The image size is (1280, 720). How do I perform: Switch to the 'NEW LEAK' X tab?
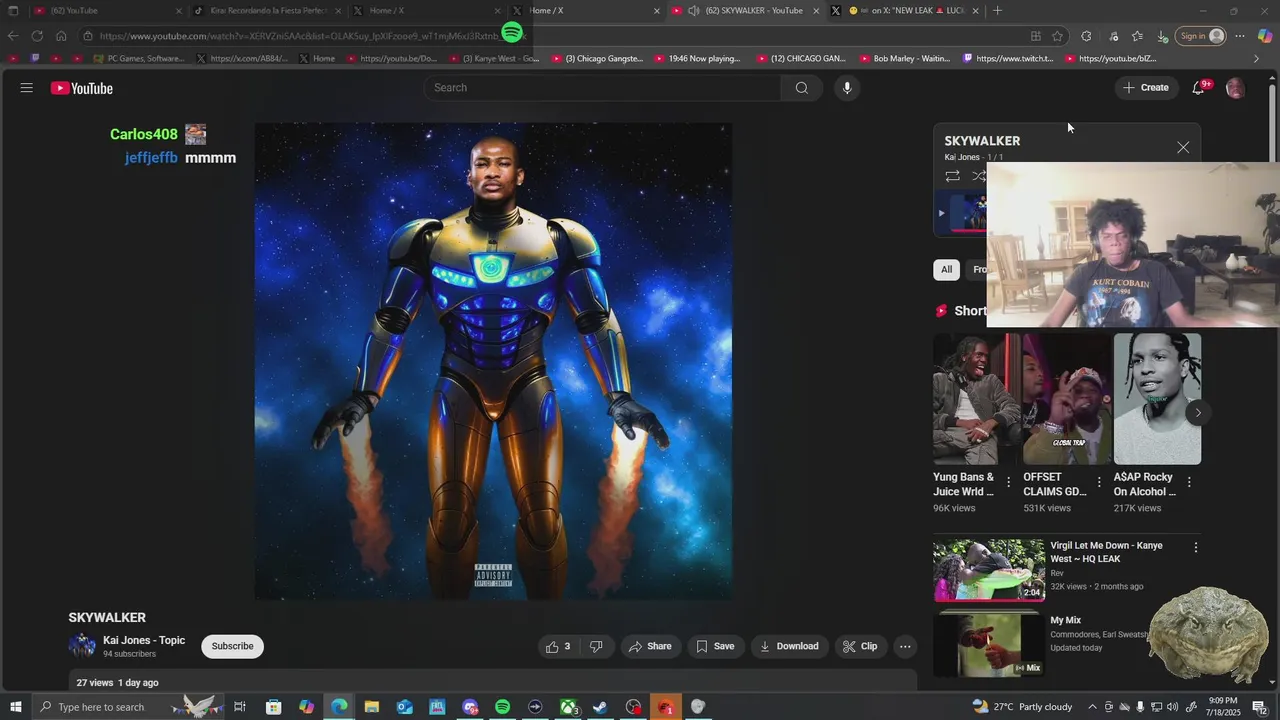tap(905, 10)
